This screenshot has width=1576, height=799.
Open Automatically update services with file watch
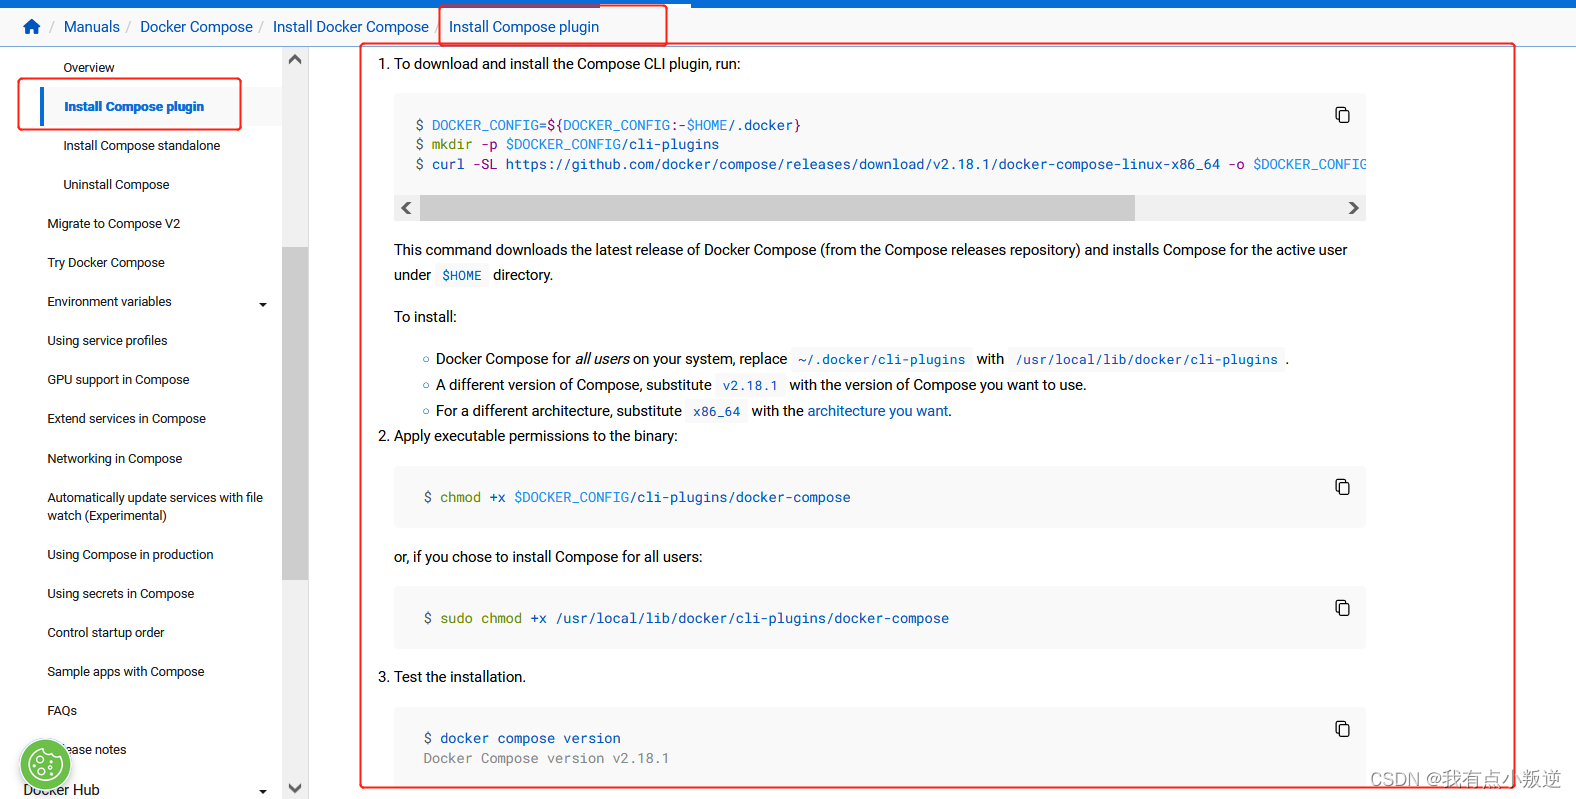(155, 507)
